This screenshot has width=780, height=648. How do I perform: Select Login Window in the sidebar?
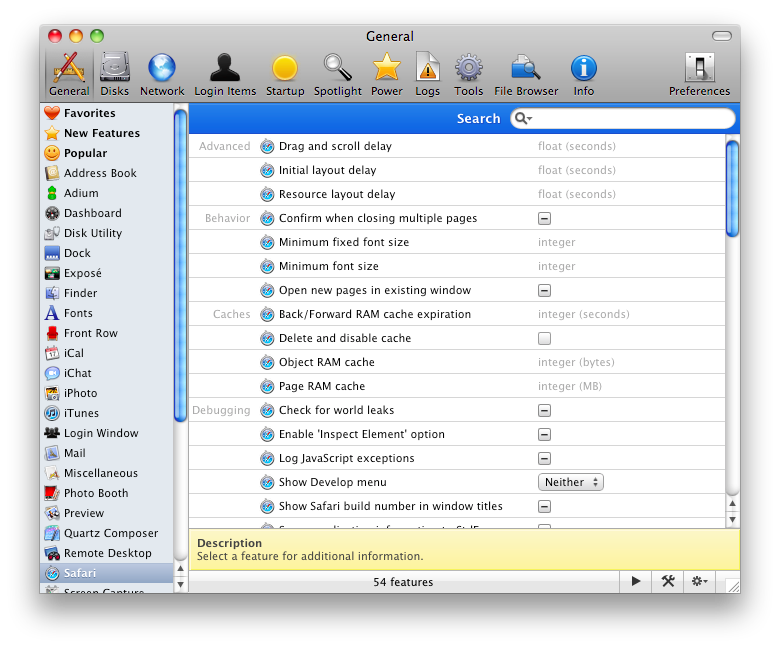tap(106, 433)
